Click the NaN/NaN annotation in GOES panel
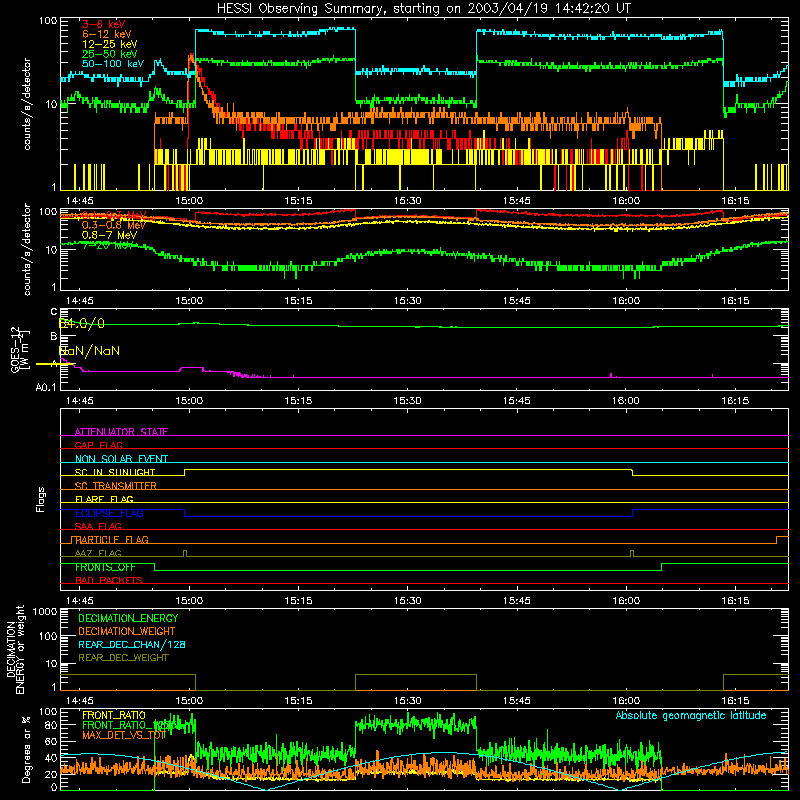800x800 pixels. (89, 351)
